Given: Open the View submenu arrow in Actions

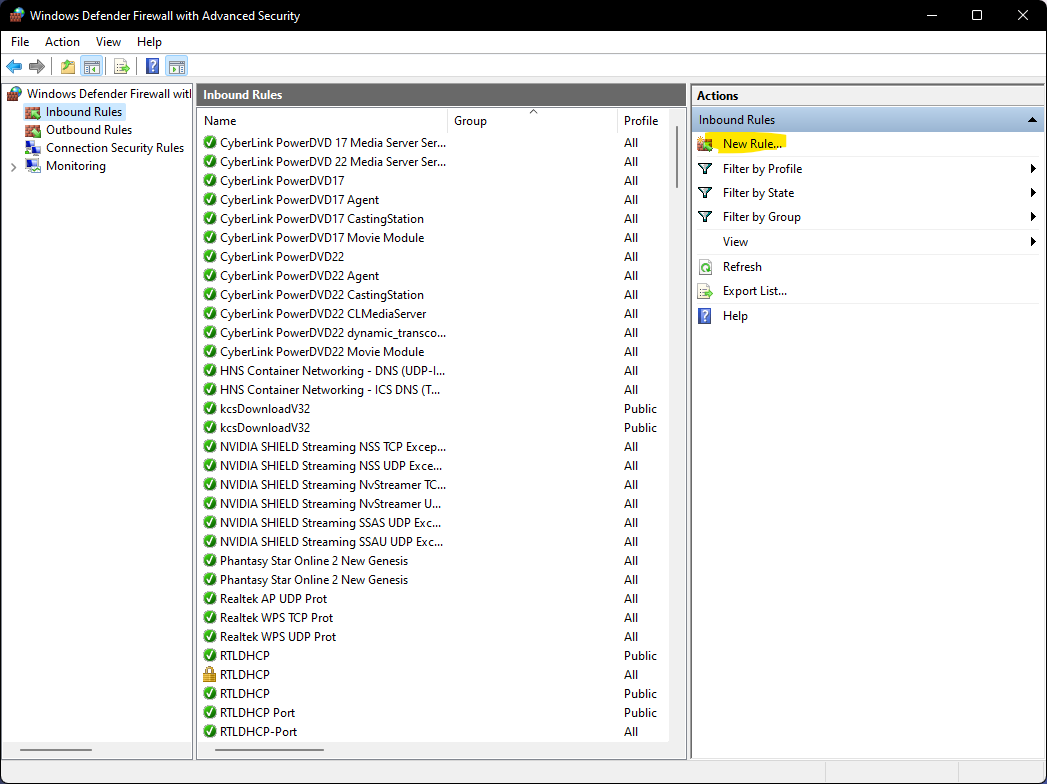Looking at the screenshot, I should [x=1033, y=242].
